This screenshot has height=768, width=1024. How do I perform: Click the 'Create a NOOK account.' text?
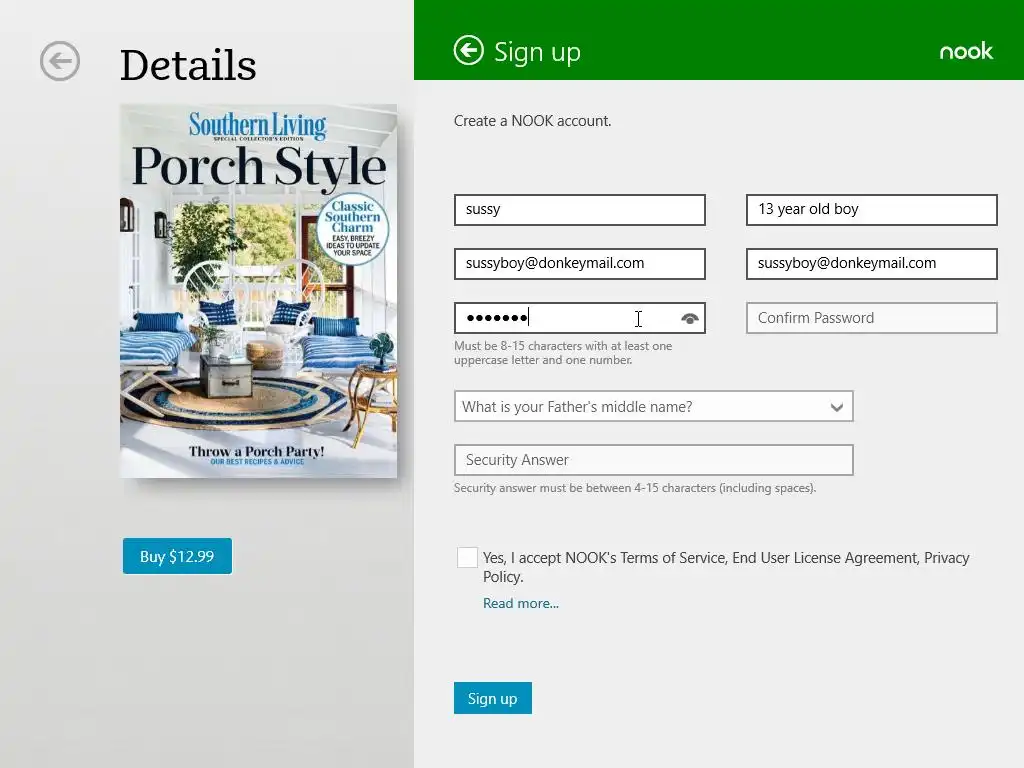[x=532, y=121]
